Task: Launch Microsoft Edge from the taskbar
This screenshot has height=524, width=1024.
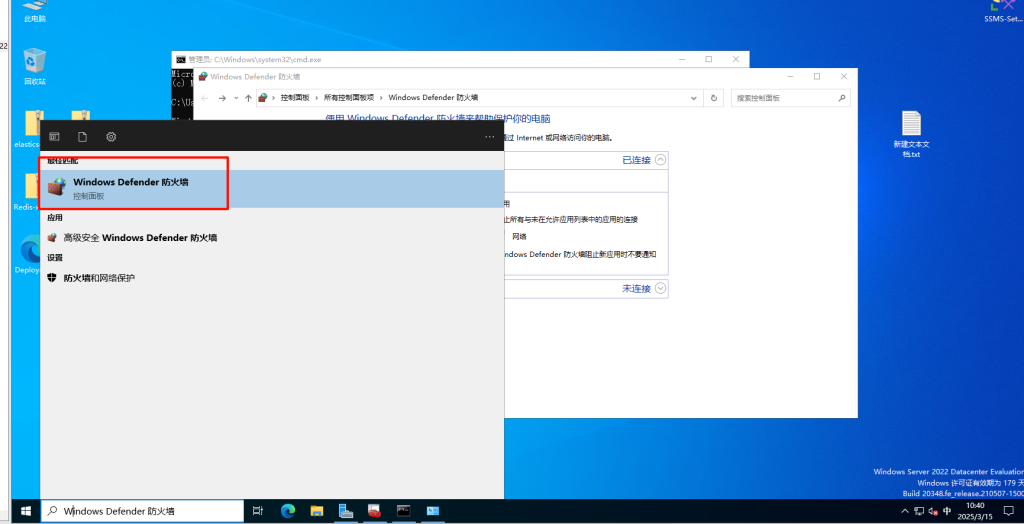Action: pos(288,511)
